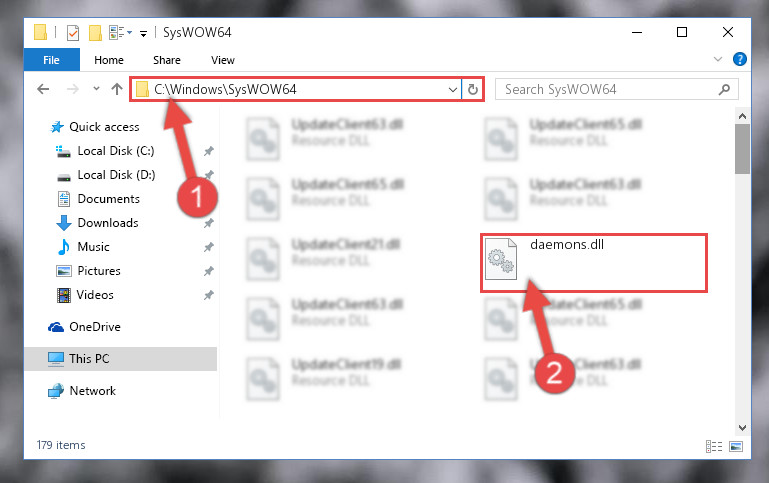This screenshot has height=483, width=769.
Task: Click the Search SysWOW64 input field
Action: pos(608,89)
